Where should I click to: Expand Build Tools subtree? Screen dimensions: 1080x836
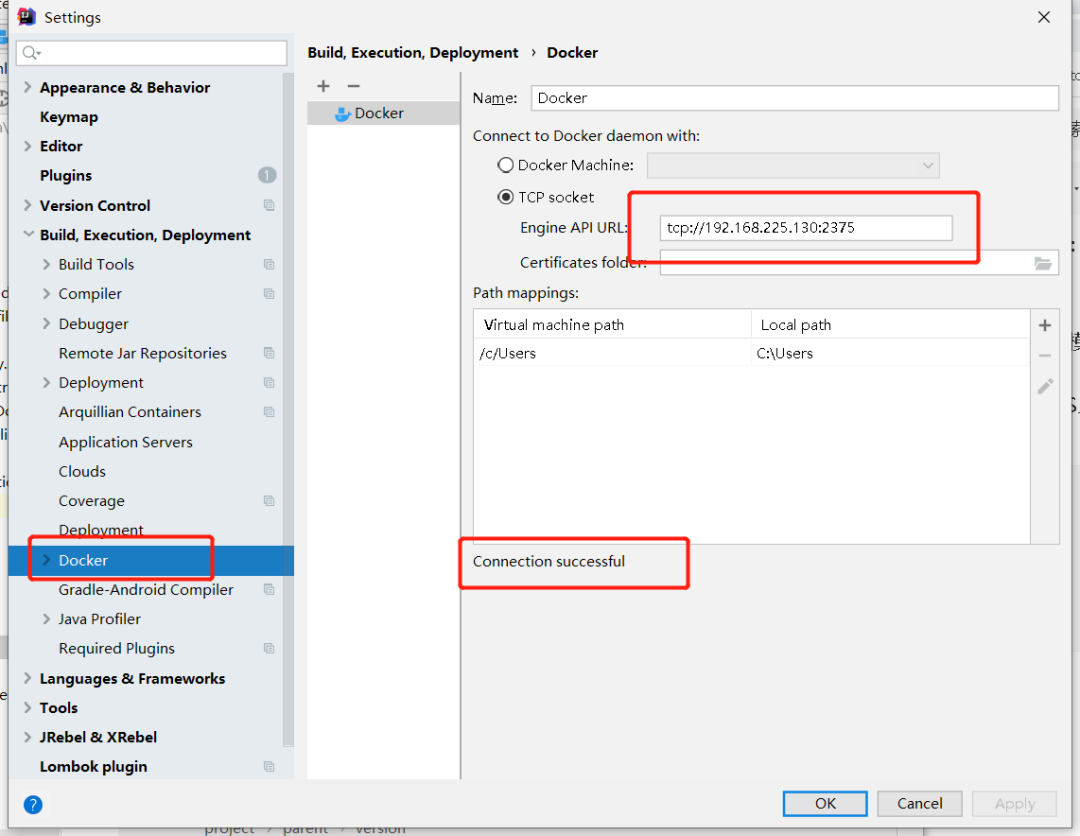(x=46, y=264)
